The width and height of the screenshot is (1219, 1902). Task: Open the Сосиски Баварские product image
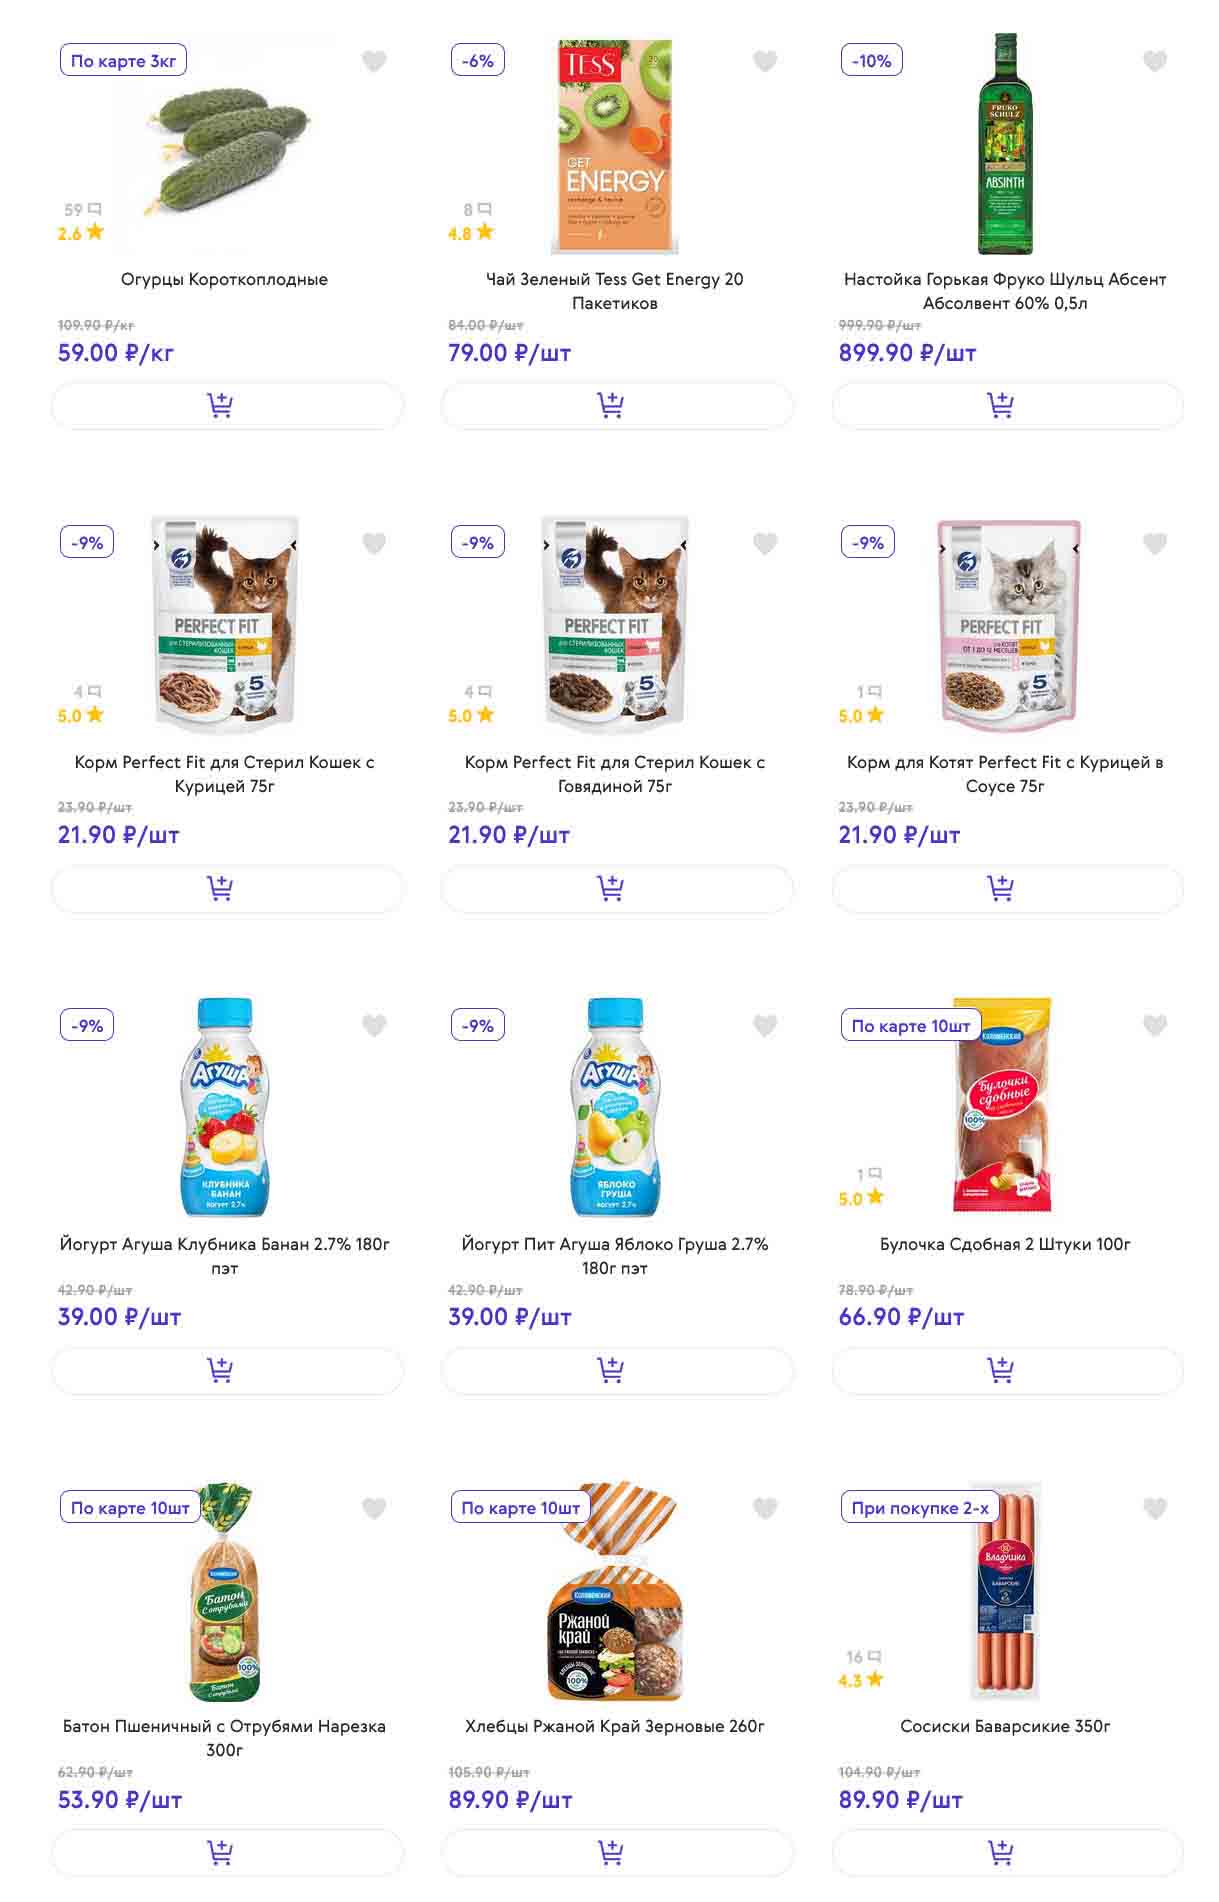[1005, 1590]
